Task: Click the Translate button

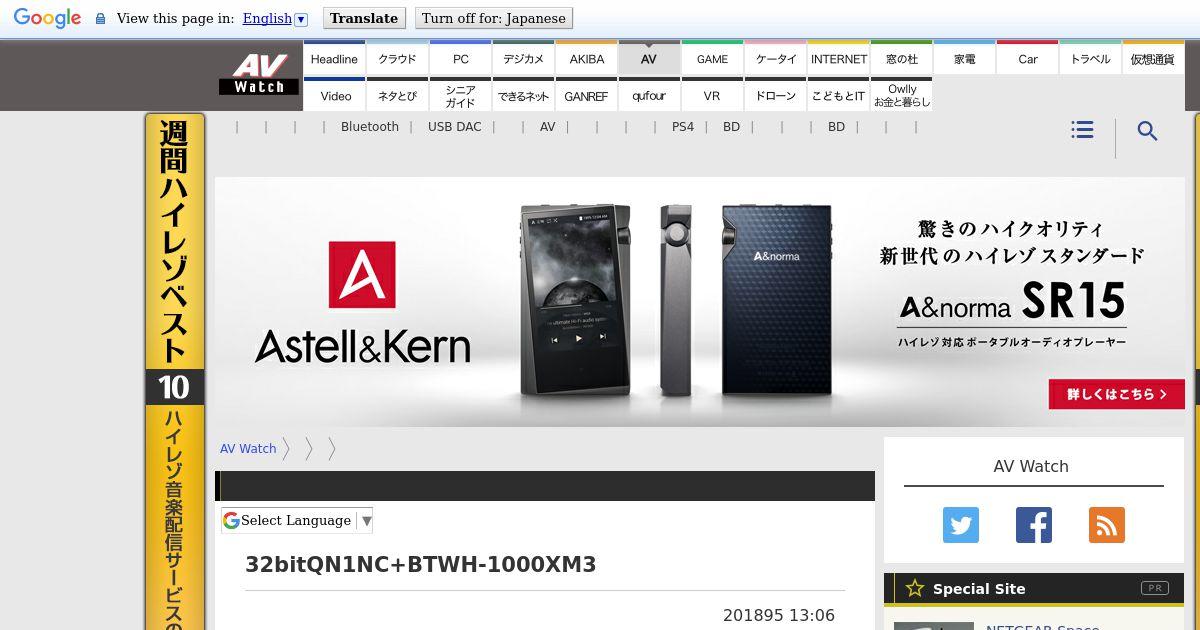Action: pyautogui.click(x=364, y=18)
